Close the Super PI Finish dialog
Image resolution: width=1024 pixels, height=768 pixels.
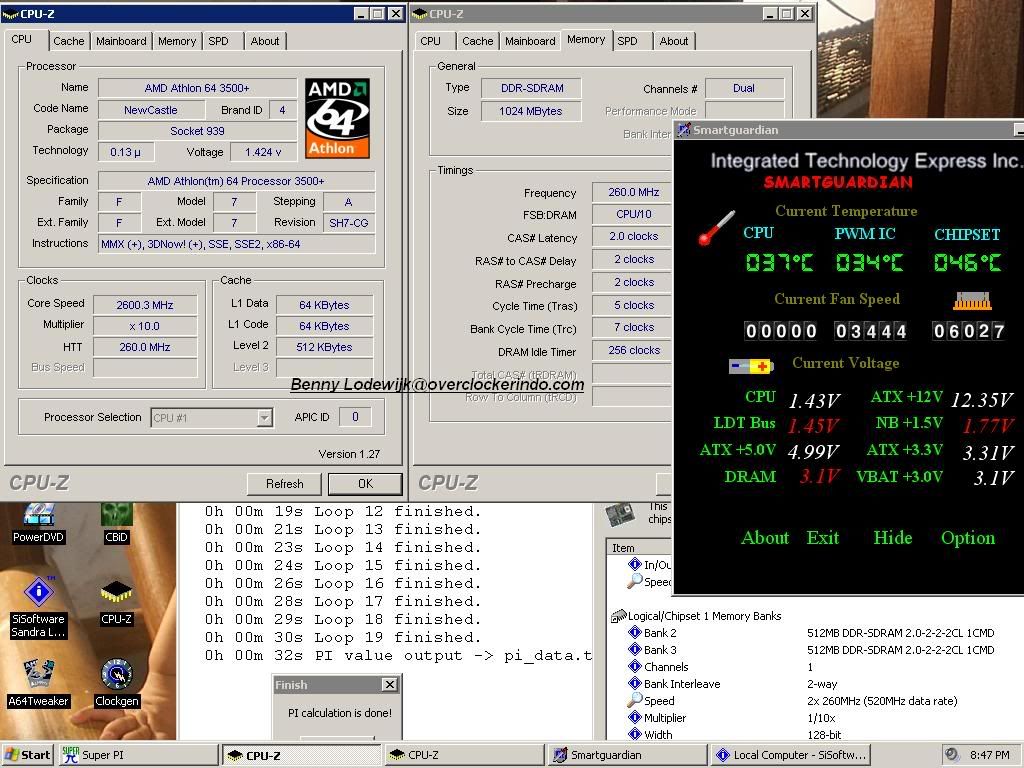[389, 684]
